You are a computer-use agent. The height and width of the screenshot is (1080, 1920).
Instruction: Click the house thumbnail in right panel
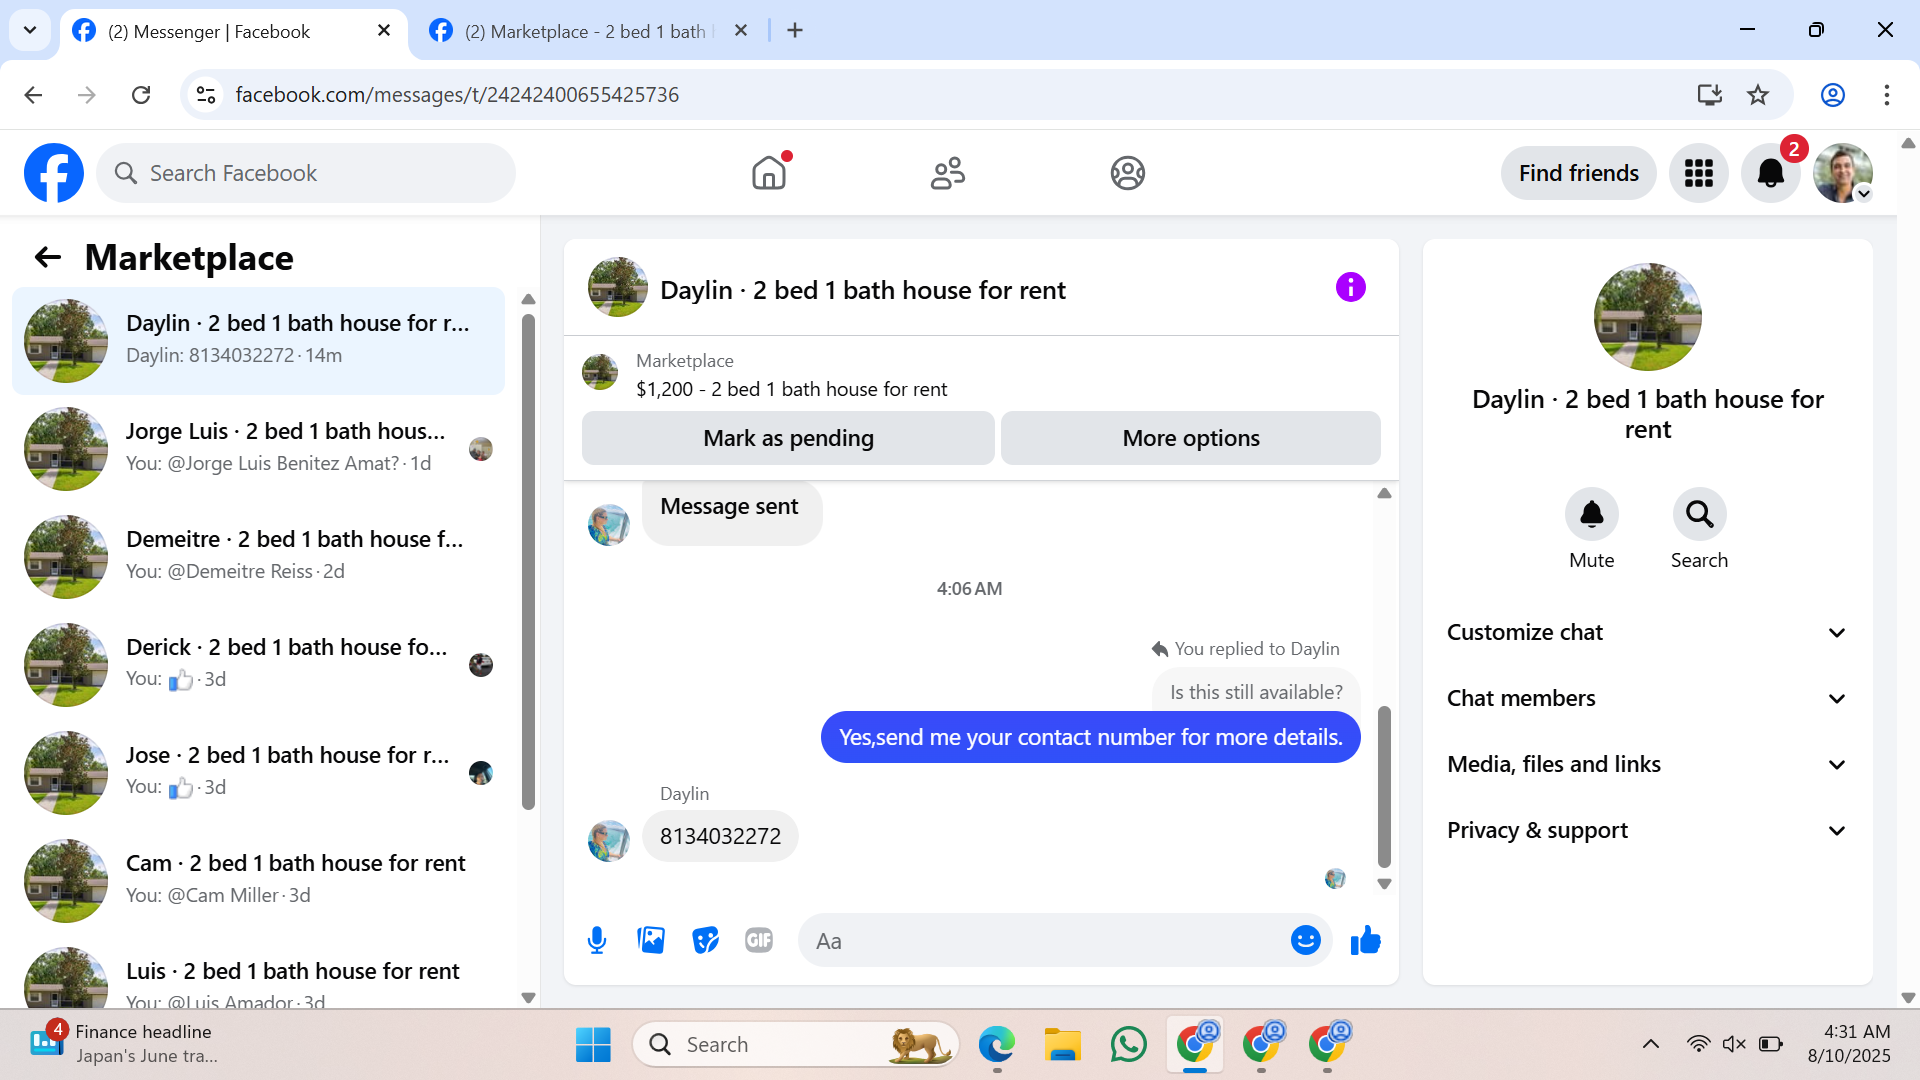(x=1647, y=317)
